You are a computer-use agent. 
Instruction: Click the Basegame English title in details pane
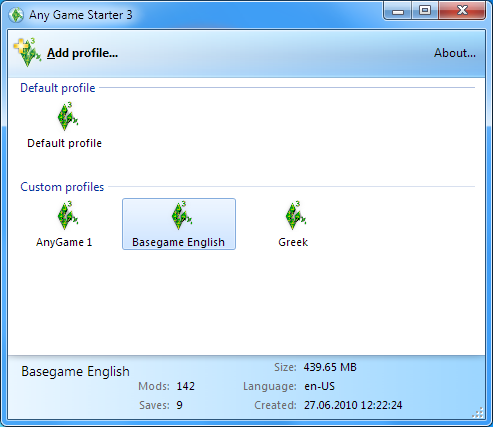click(x=75, y=371)
